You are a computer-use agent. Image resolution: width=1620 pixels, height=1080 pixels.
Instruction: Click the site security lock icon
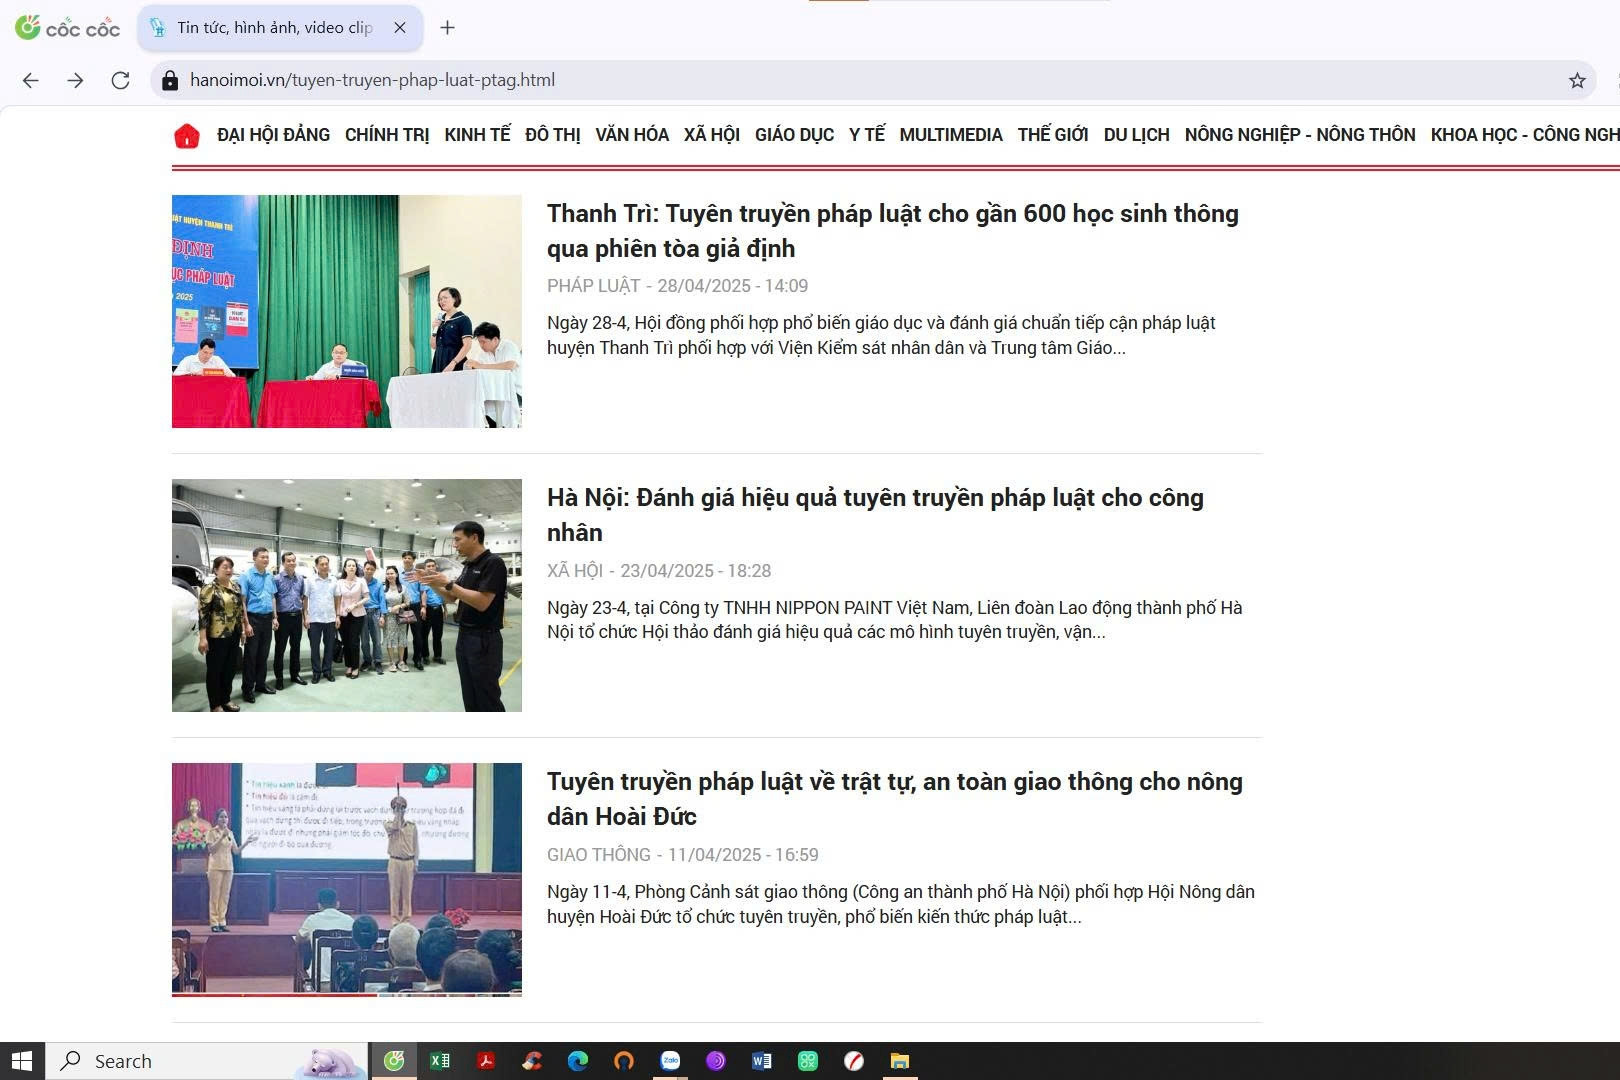170,80
